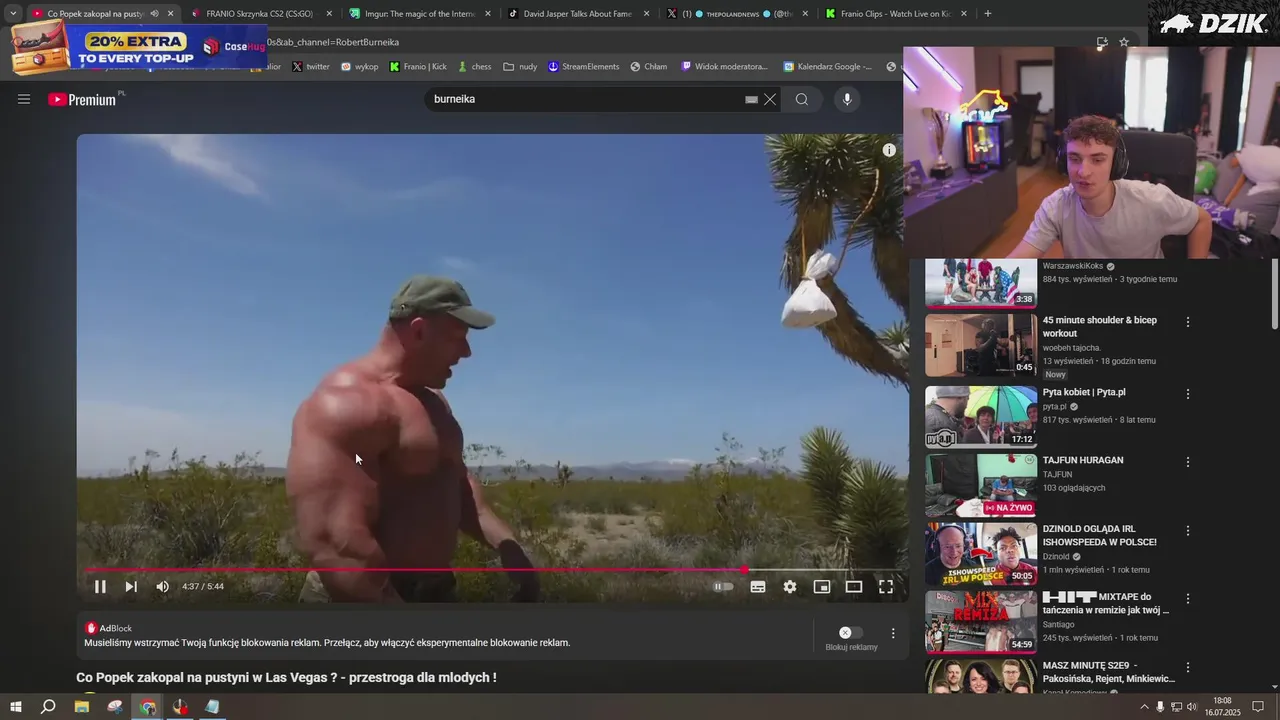Toggle subtitles in the video player
The width and height of the screenshot is (1280, 720).
pyautogui.click(x=758, y=587)
